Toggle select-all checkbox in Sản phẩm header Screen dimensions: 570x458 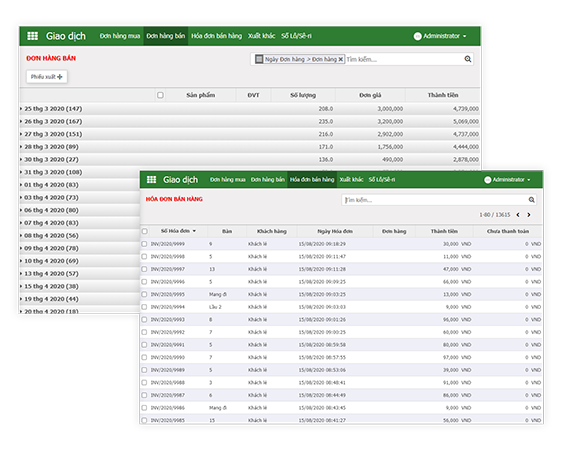click(160, 95)
